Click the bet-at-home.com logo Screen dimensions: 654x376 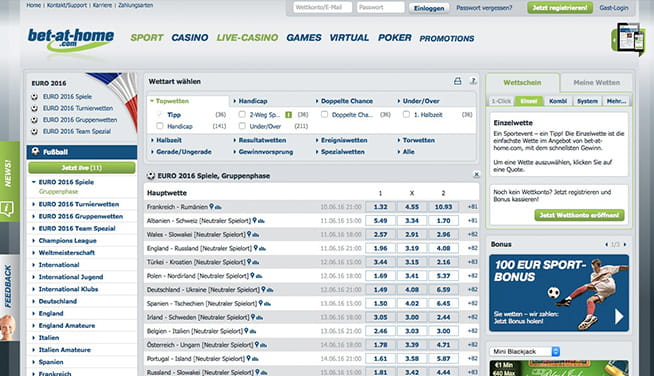click(70, 39)
